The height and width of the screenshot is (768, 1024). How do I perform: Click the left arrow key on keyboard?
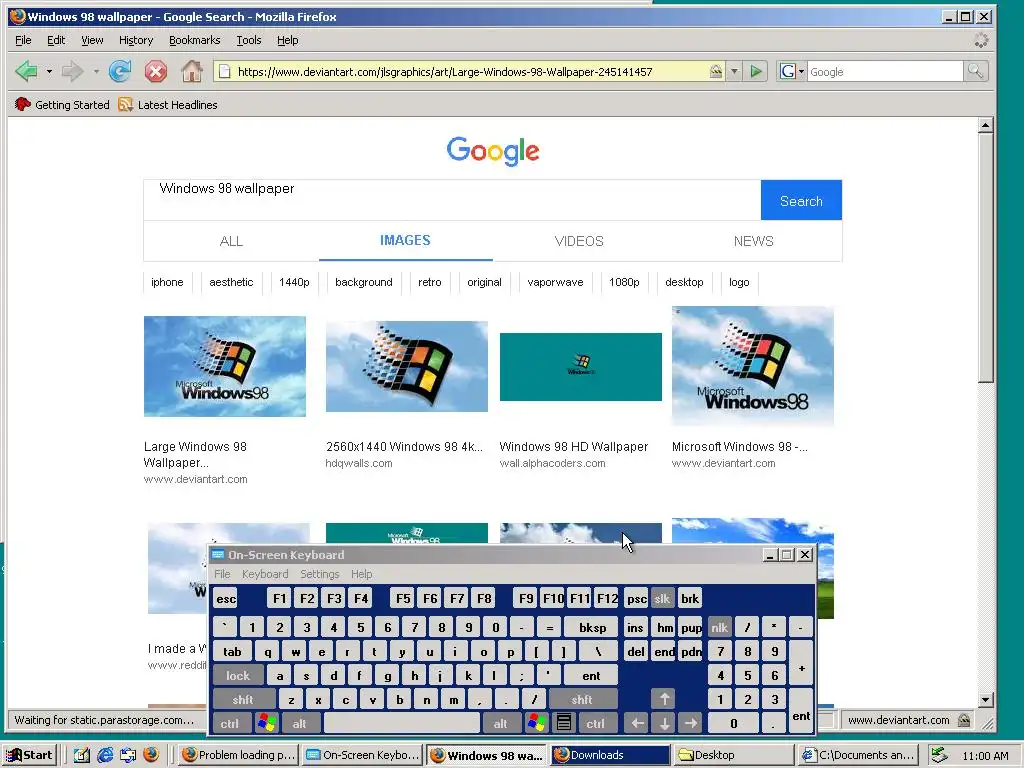(637, 723)
